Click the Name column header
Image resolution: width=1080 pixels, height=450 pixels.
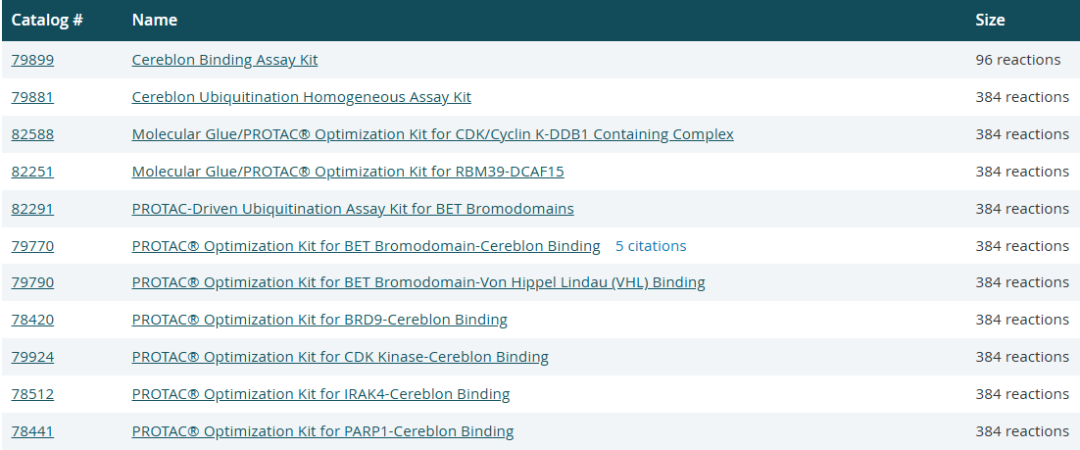click(154, 20)
